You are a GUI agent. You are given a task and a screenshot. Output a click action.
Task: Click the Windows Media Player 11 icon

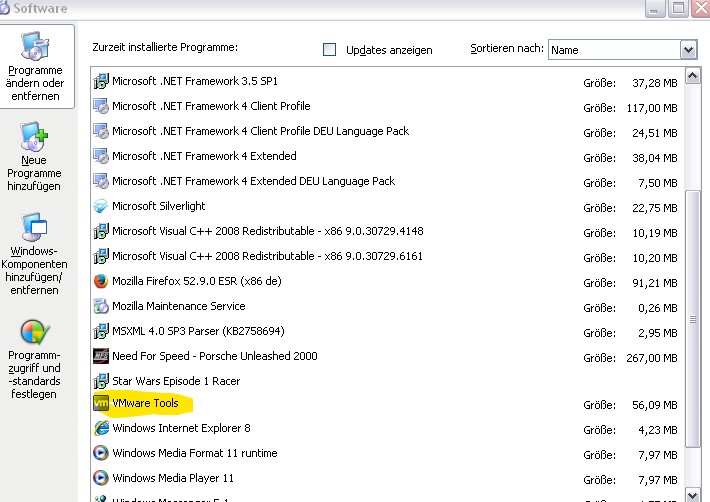point(101,478)
